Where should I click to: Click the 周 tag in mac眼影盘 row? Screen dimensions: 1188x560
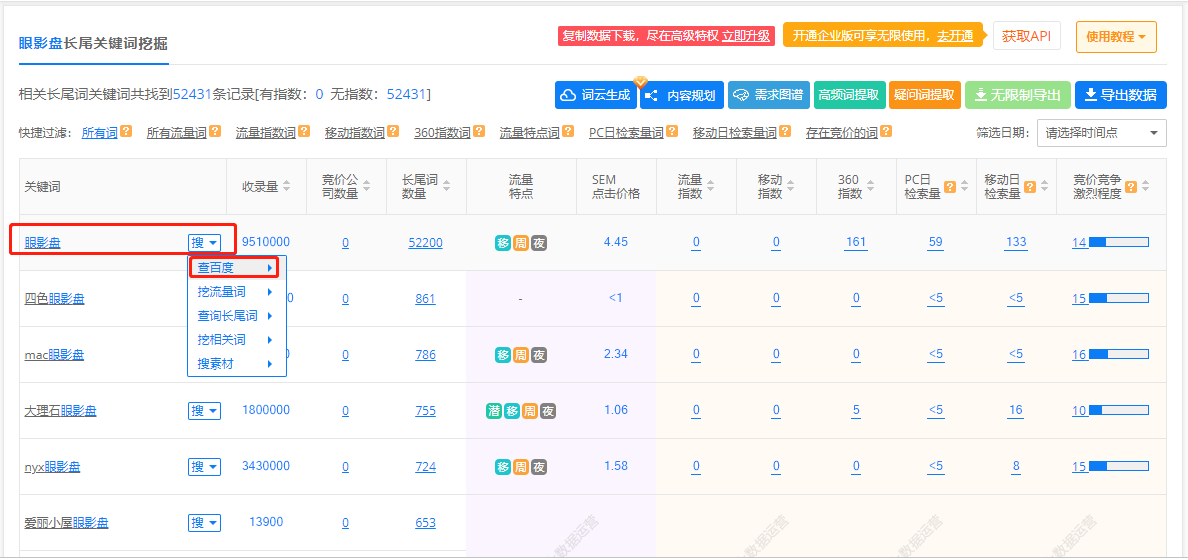click(x=521, y=355)
